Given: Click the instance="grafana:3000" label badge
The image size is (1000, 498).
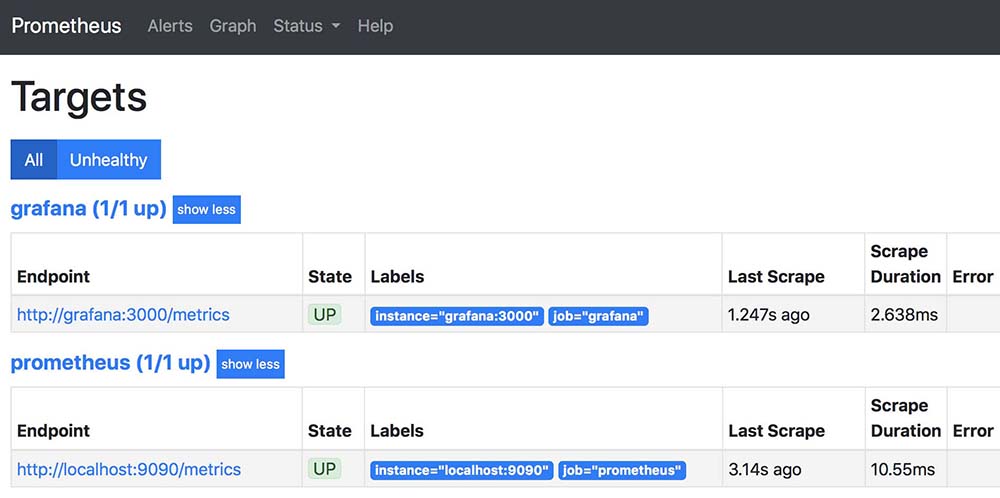Looking at the screenshot, I should pyautogui.click(x=457, y=316).
